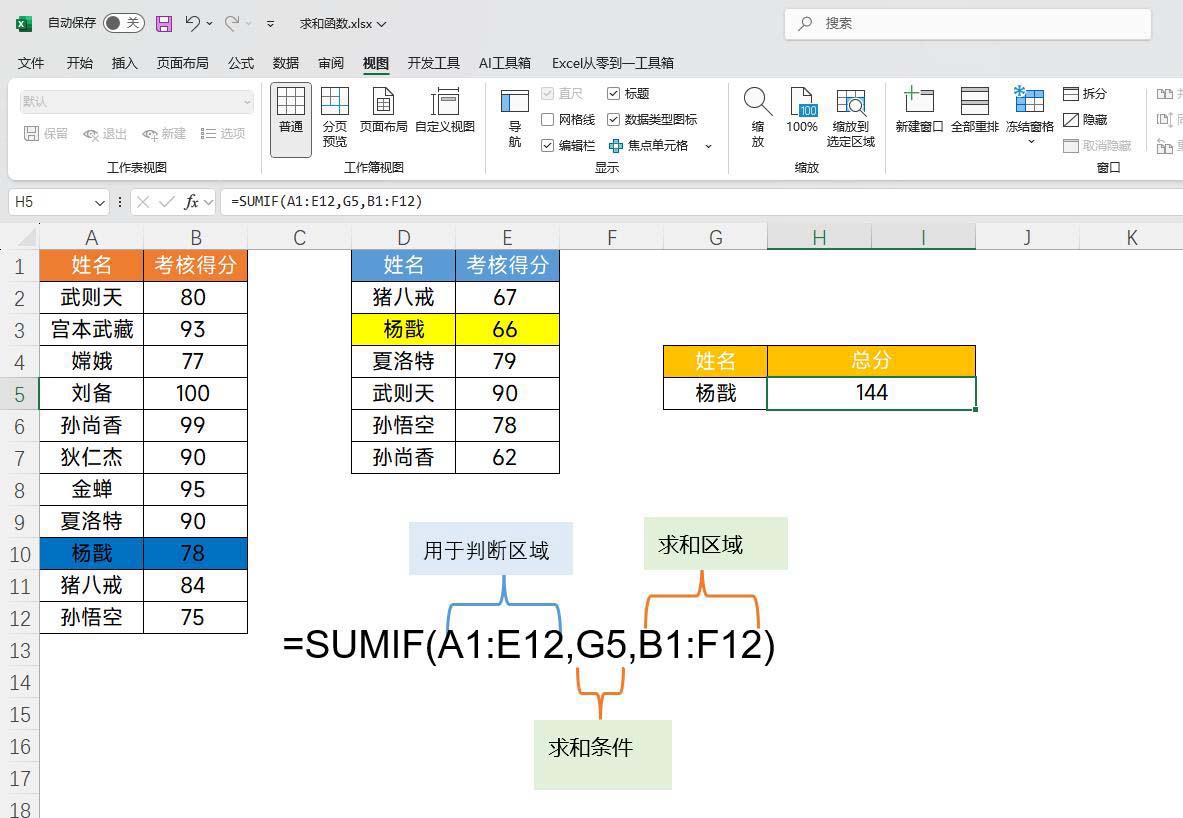Select column H header
This screenshot has width=1183, height=818.
point(819,238)
